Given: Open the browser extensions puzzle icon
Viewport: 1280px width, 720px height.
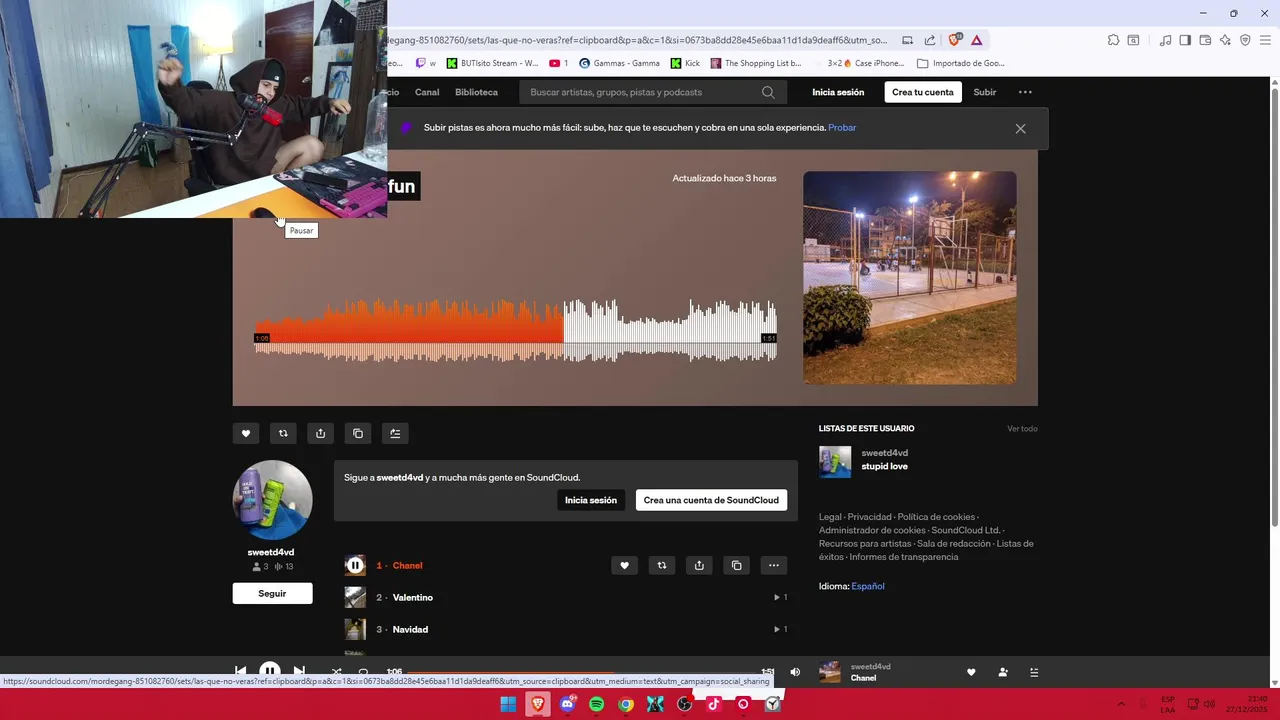Looking at the screenshot, I should [x=1113, y=40].
